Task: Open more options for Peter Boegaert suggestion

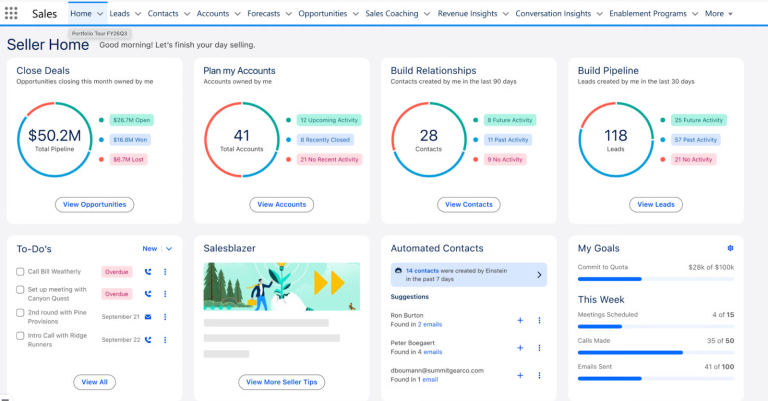Action: pyautogui.click(x=539, y=348)
